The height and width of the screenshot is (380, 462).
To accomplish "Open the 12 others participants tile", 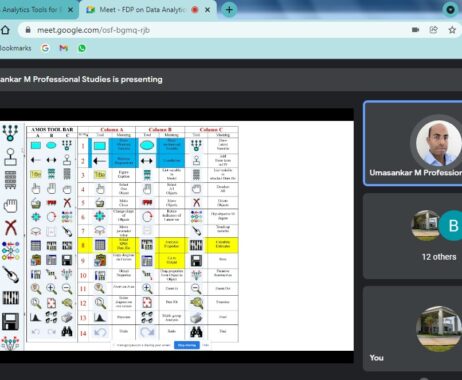I will click(413, 236).
